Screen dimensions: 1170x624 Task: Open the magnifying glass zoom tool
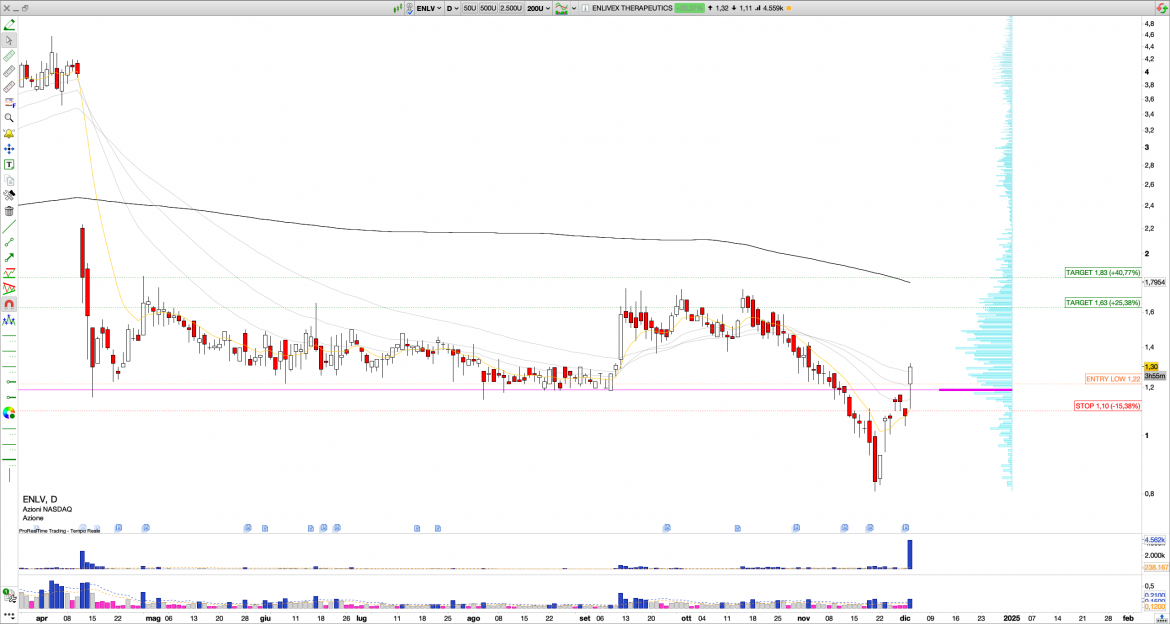(9, 118)
